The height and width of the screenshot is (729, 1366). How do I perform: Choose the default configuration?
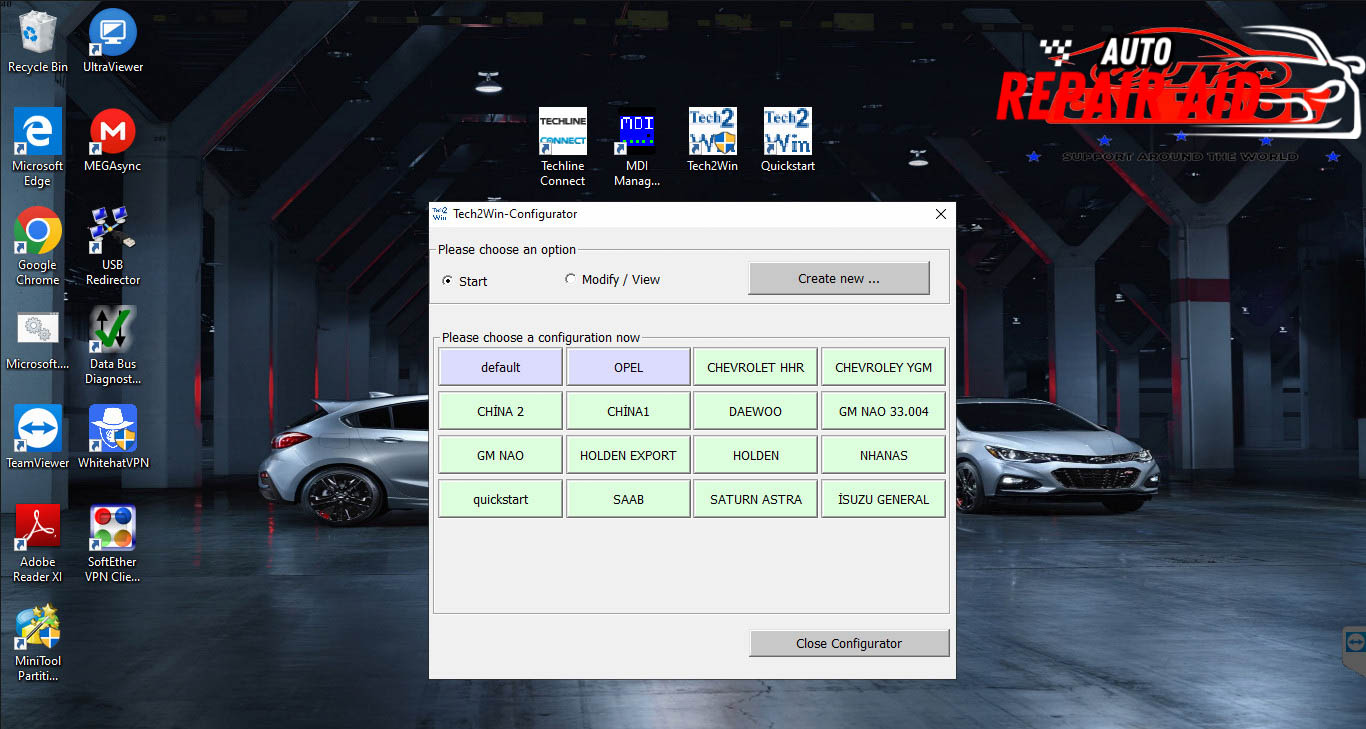coord(500,367)
